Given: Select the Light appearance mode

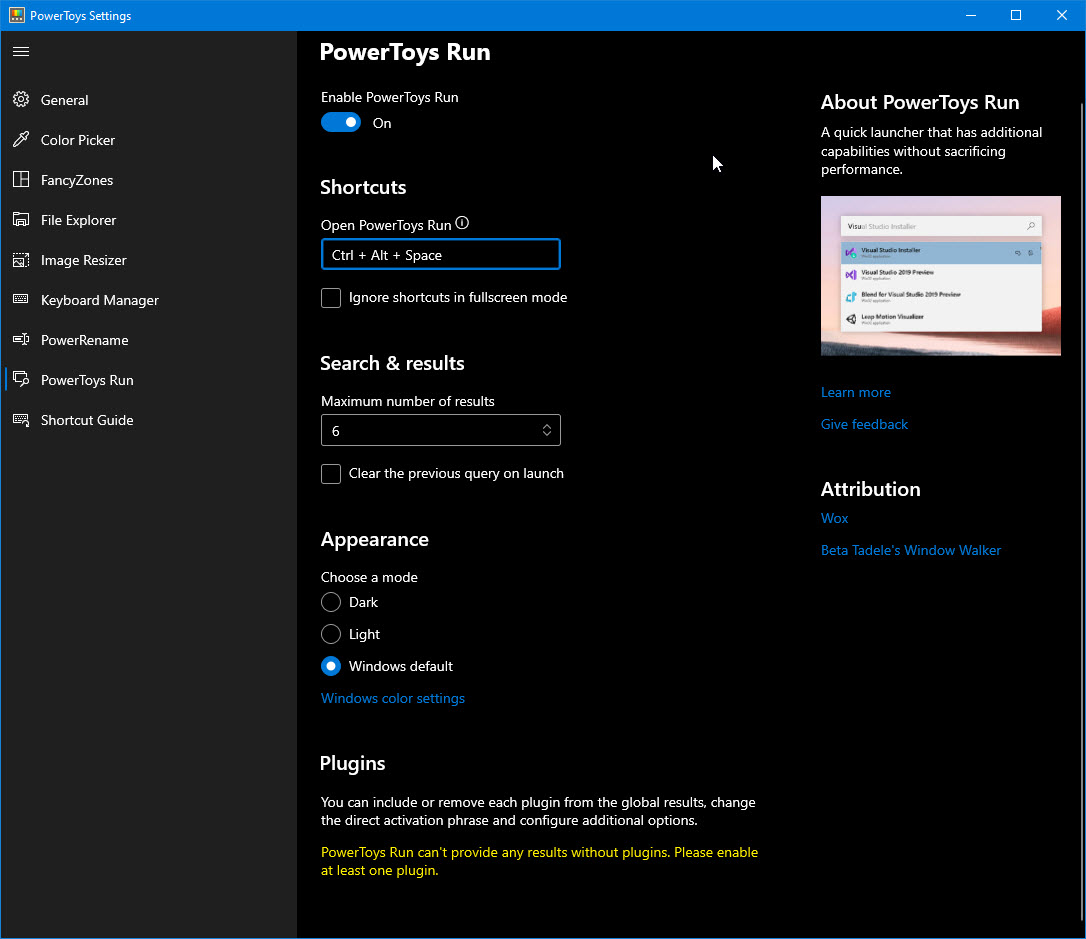Looking at the screenshot, I should point(331,634).
